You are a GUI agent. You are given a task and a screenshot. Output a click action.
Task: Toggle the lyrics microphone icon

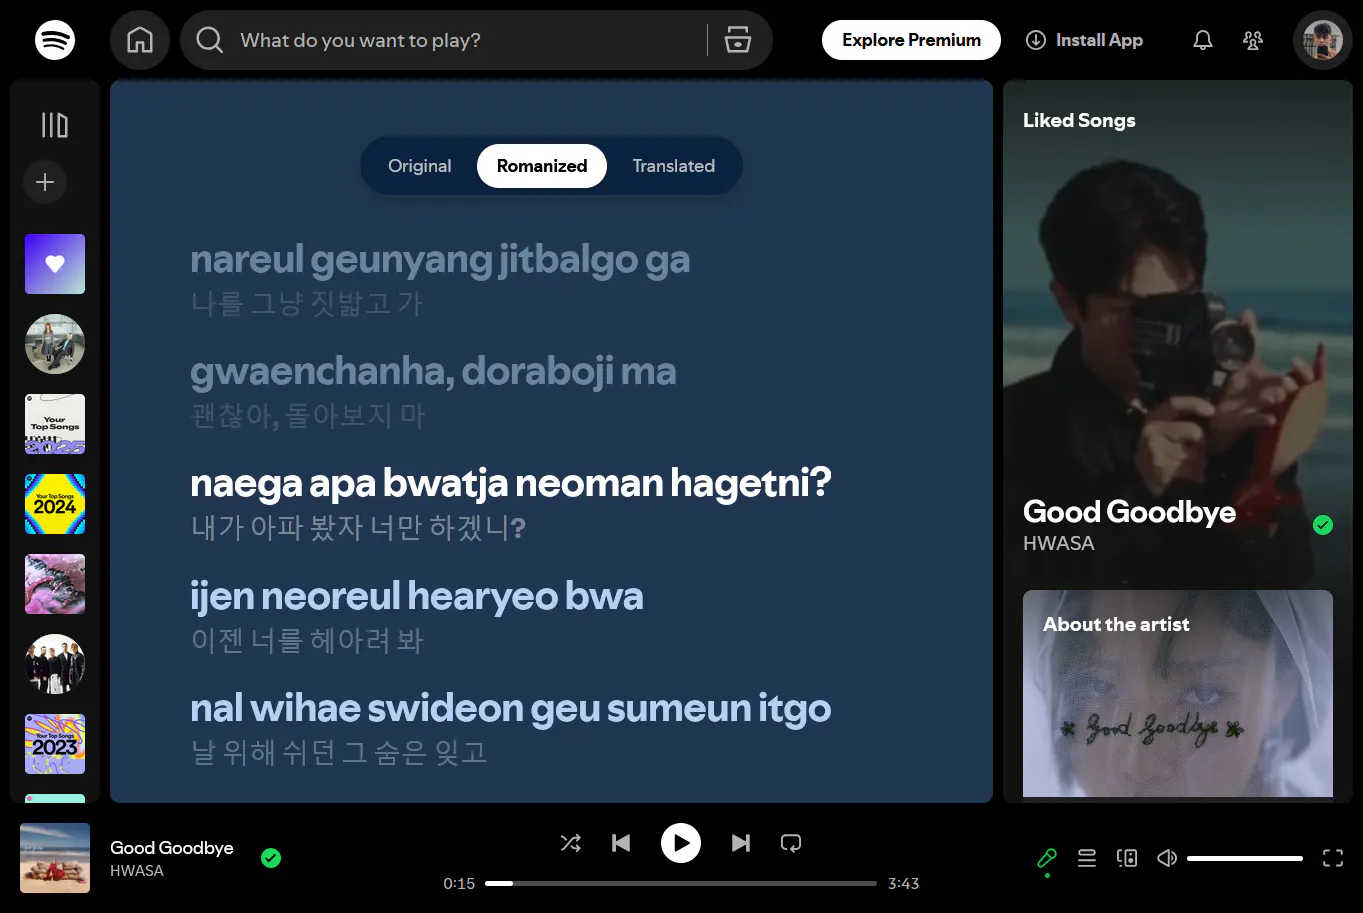click(1047, 858)
